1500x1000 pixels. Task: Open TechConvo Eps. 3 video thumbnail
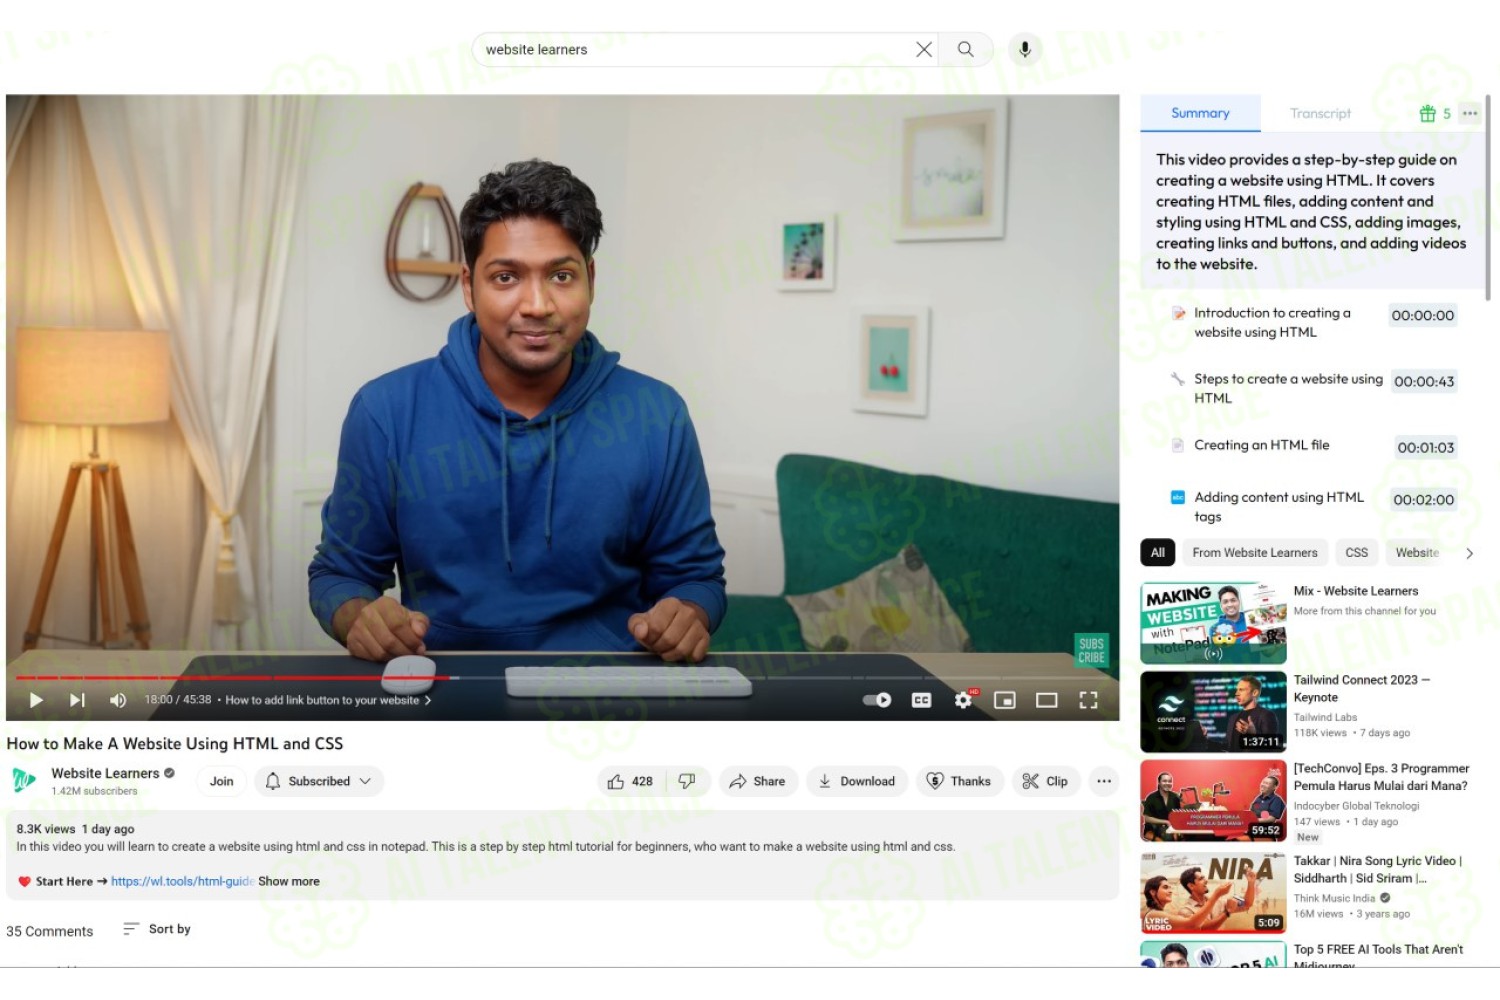tap(1213, 801)
